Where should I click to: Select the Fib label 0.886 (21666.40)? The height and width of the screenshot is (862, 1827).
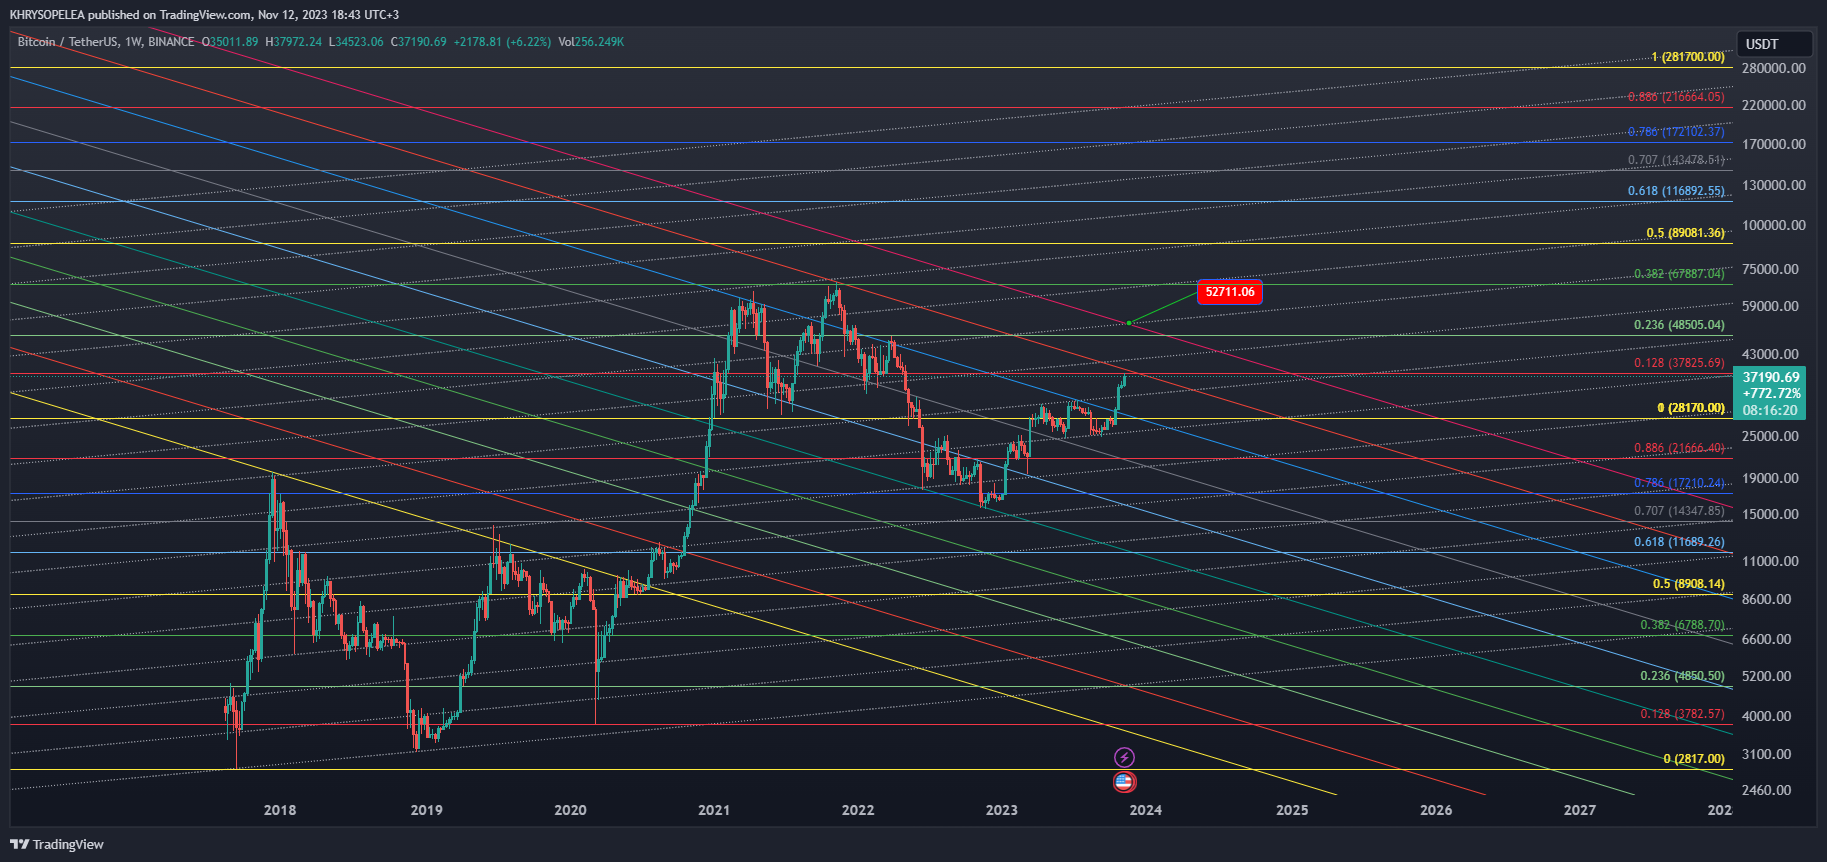tap(1680, 448)
